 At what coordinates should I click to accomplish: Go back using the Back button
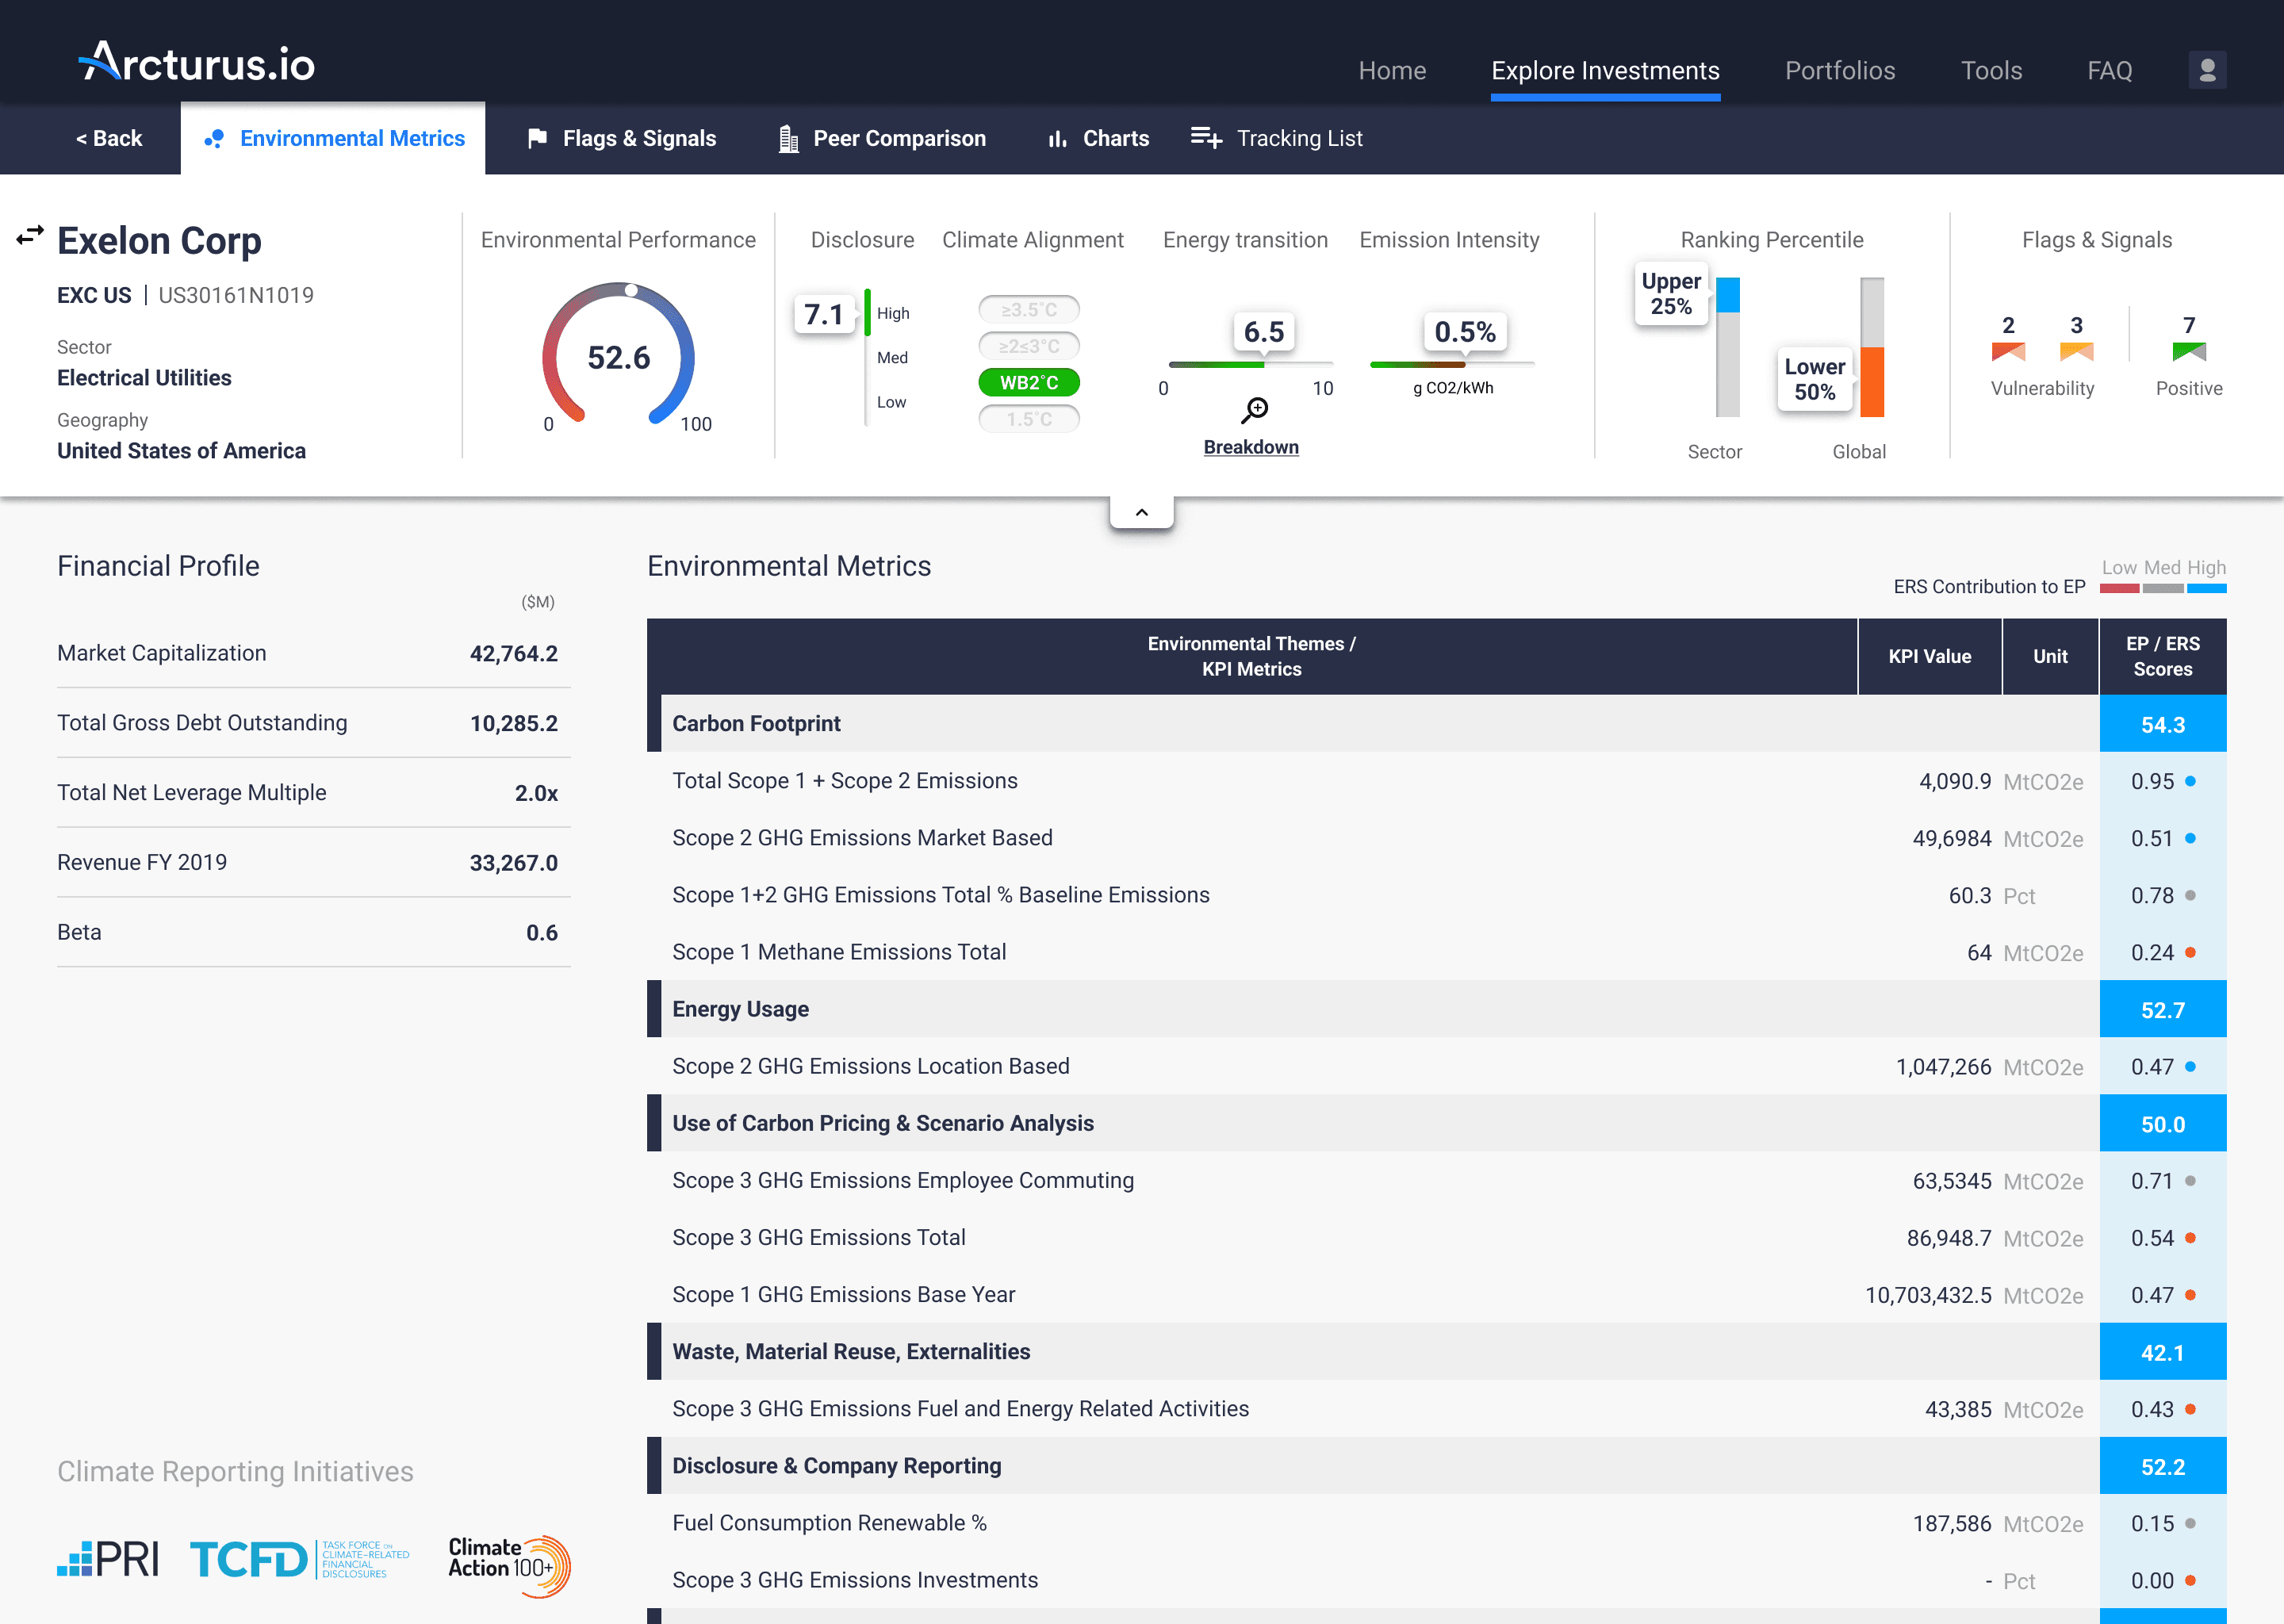click(x=109, y=138)
